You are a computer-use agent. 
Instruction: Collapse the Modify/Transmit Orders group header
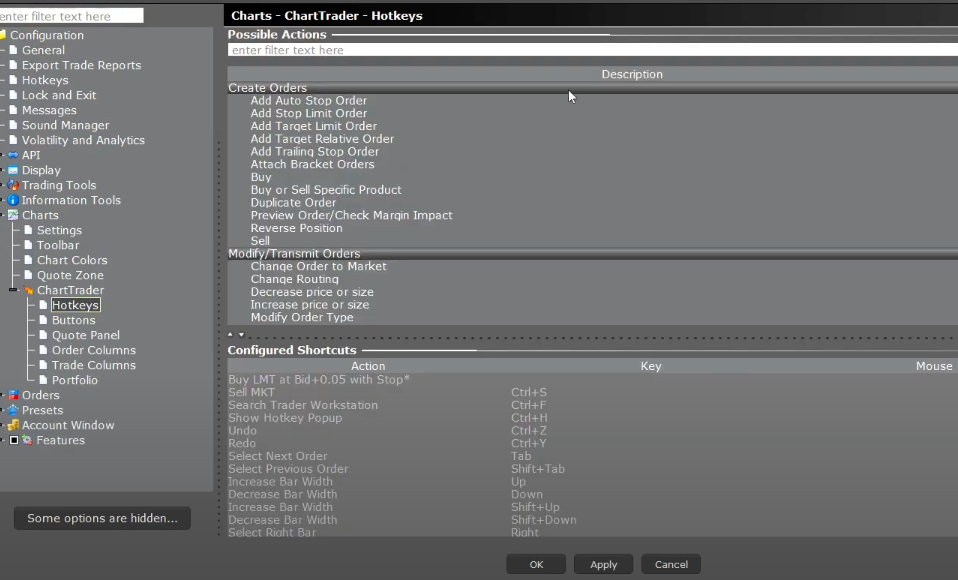593,254
